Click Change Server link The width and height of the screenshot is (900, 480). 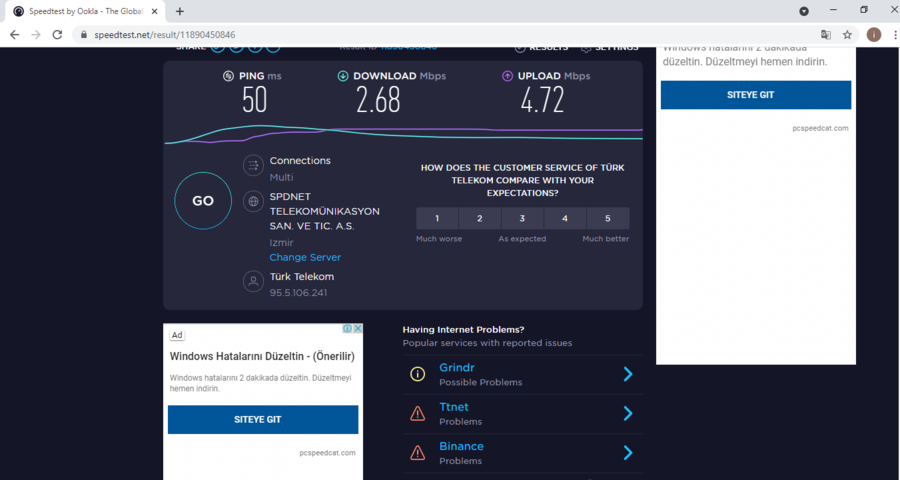tap(305, 257)
